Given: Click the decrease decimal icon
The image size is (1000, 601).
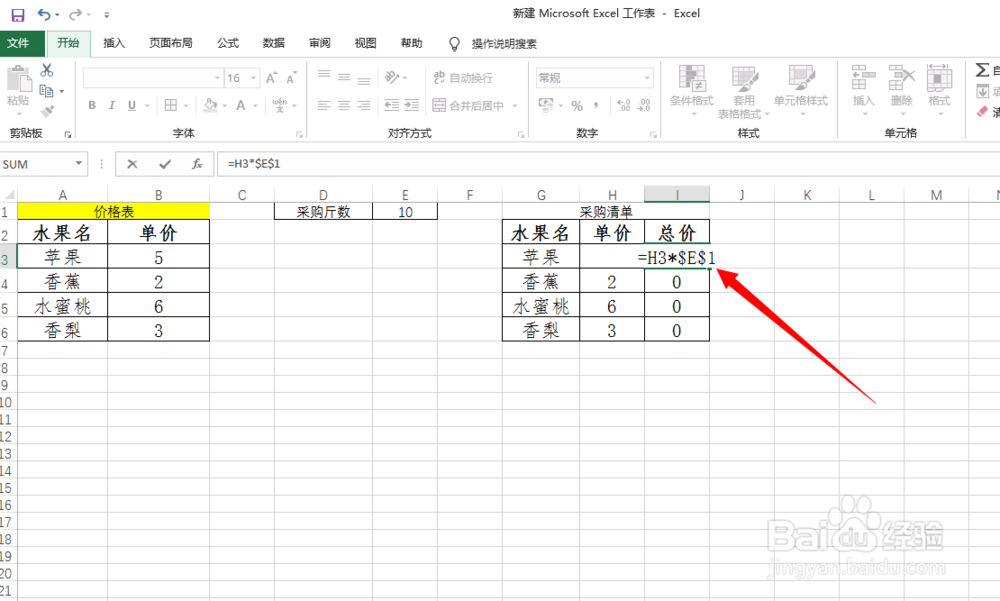Looking at the screenshot, I should click(644, 106).
